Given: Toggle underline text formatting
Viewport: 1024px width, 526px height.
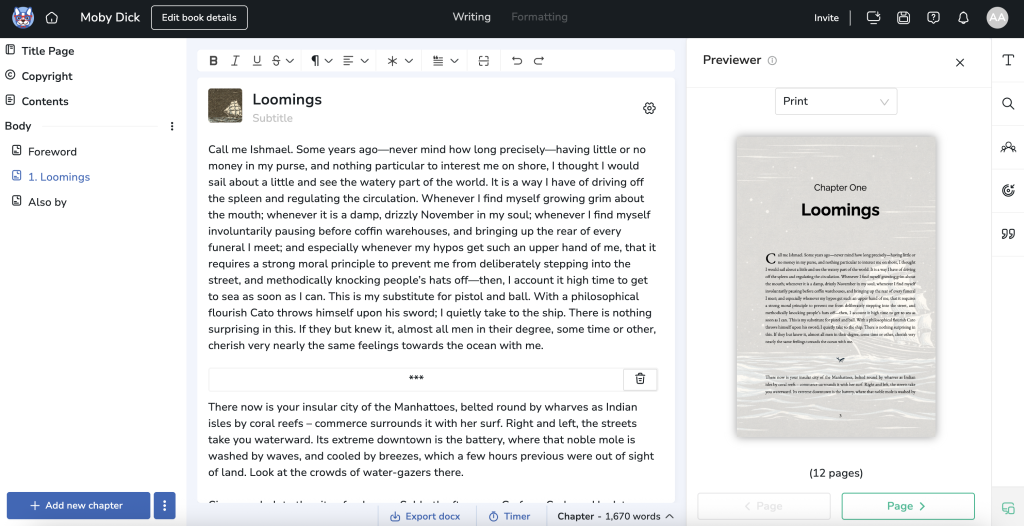Looking at the screenshot, I should (257, 61).
